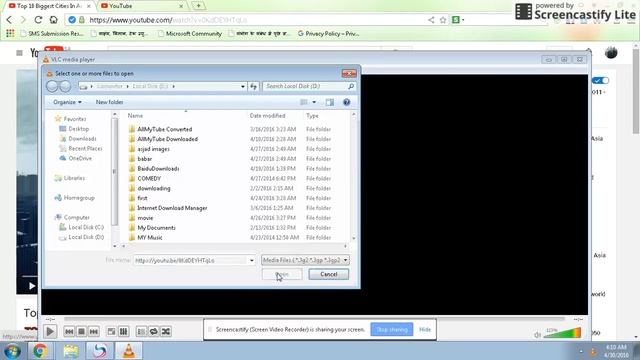This screenshot has height=360, width=640.
Task: Toggle VLC loop mode
Action: tap(153, 331)
